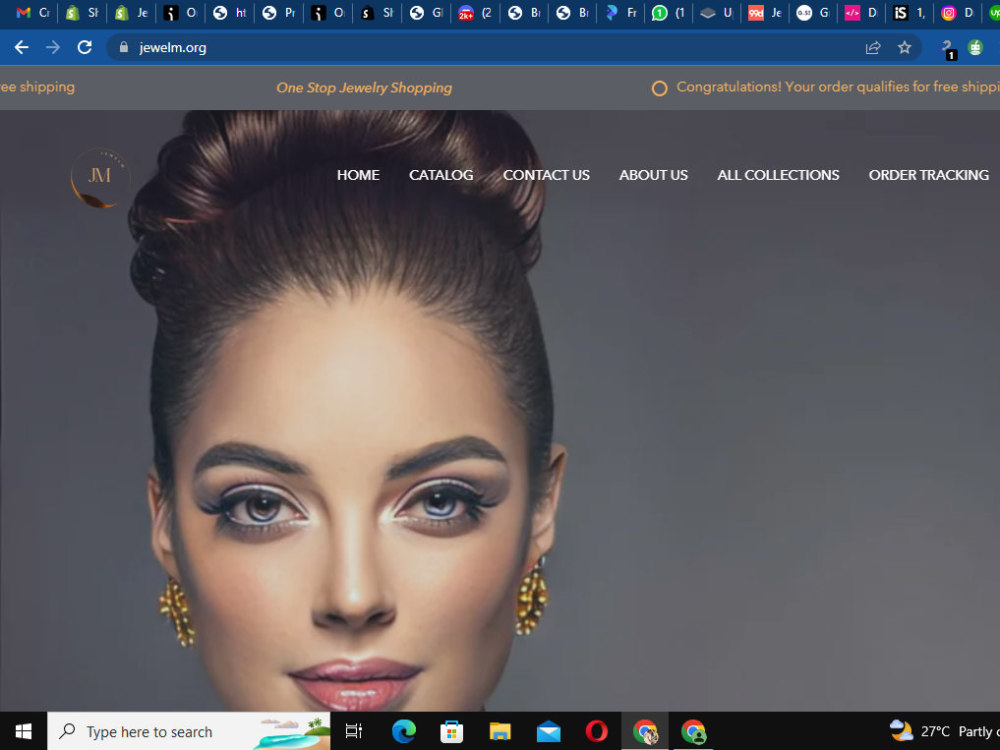Switch to the first Shopify 'Sh' tab
1000x750 pixels.
point(82,13)
